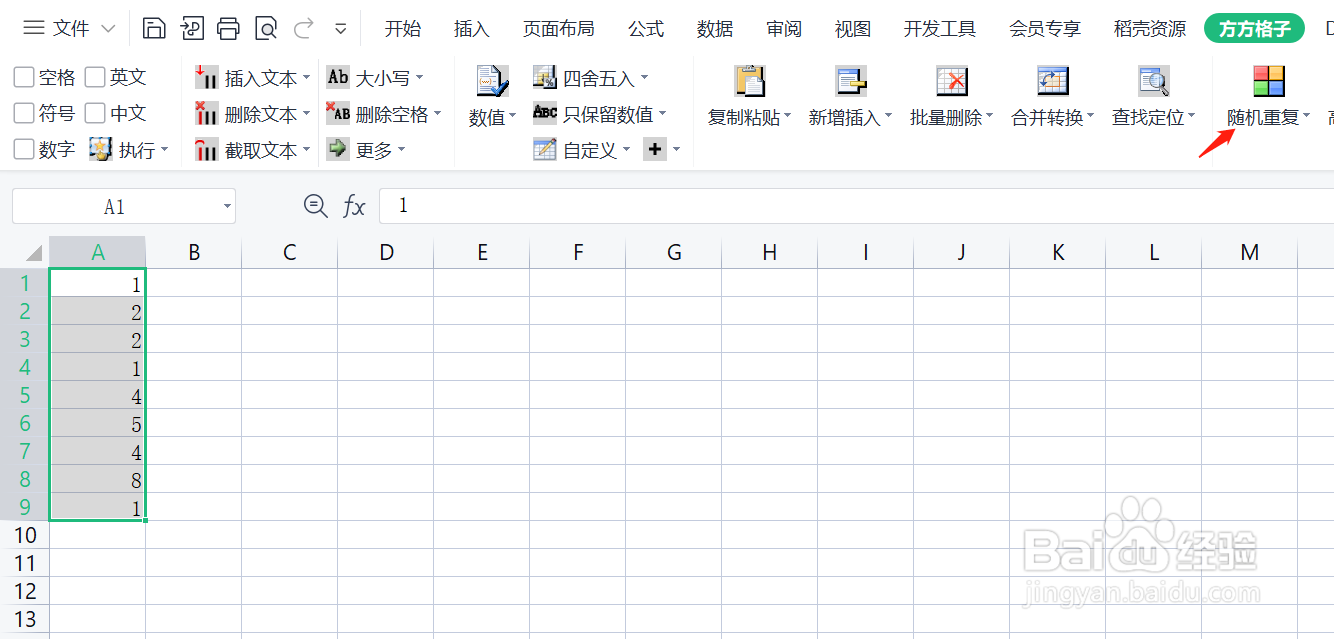
Task: Click cell A6 containing 5
Action: (x=97, y=423)
